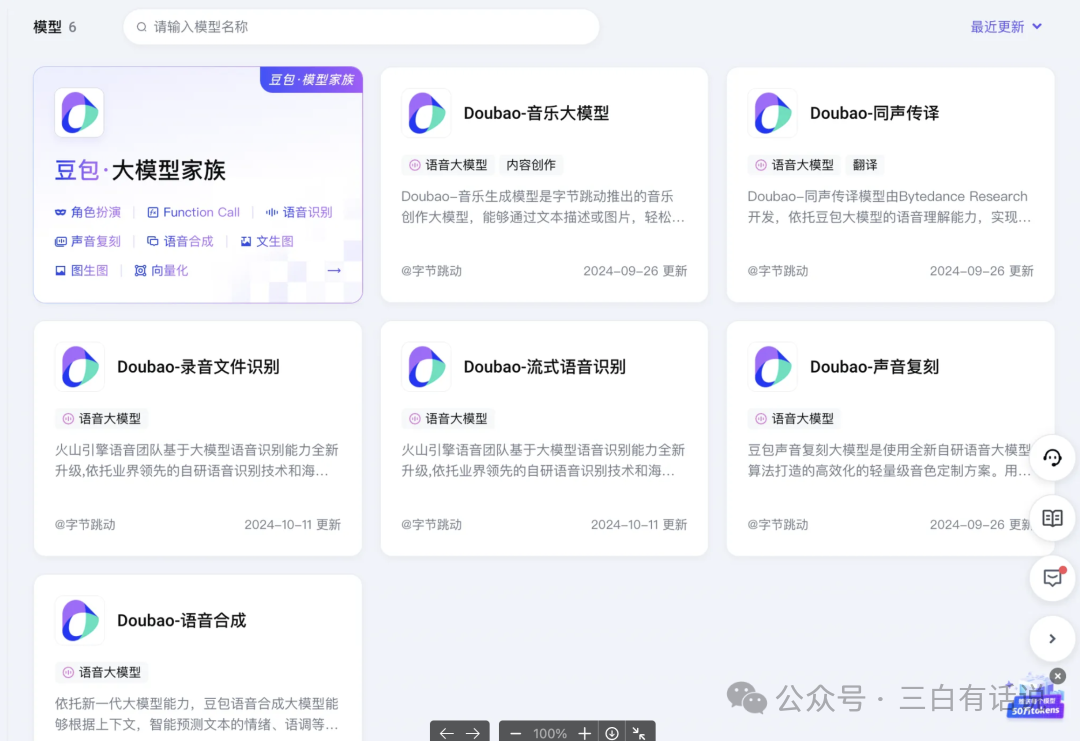
Task: Zoom in with the plus button
Action: tap(584, 733)
